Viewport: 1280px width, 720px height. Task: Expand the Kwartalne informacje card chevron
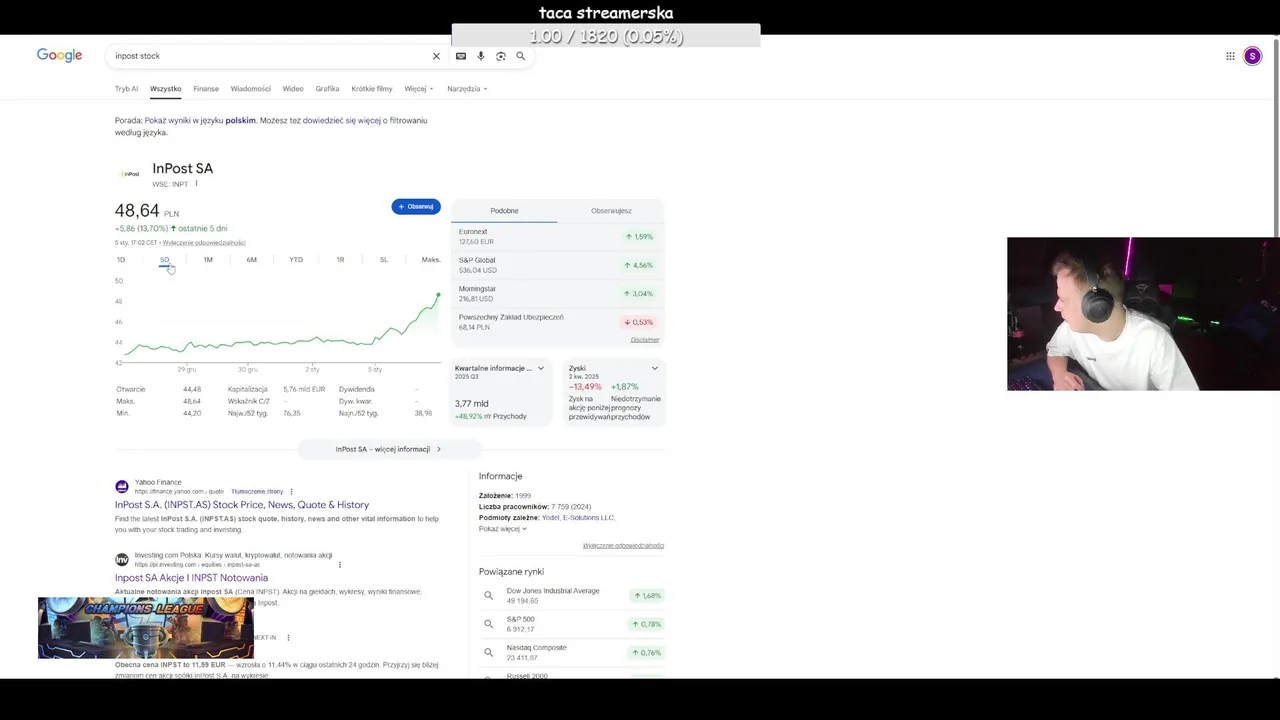click(541, 368)
